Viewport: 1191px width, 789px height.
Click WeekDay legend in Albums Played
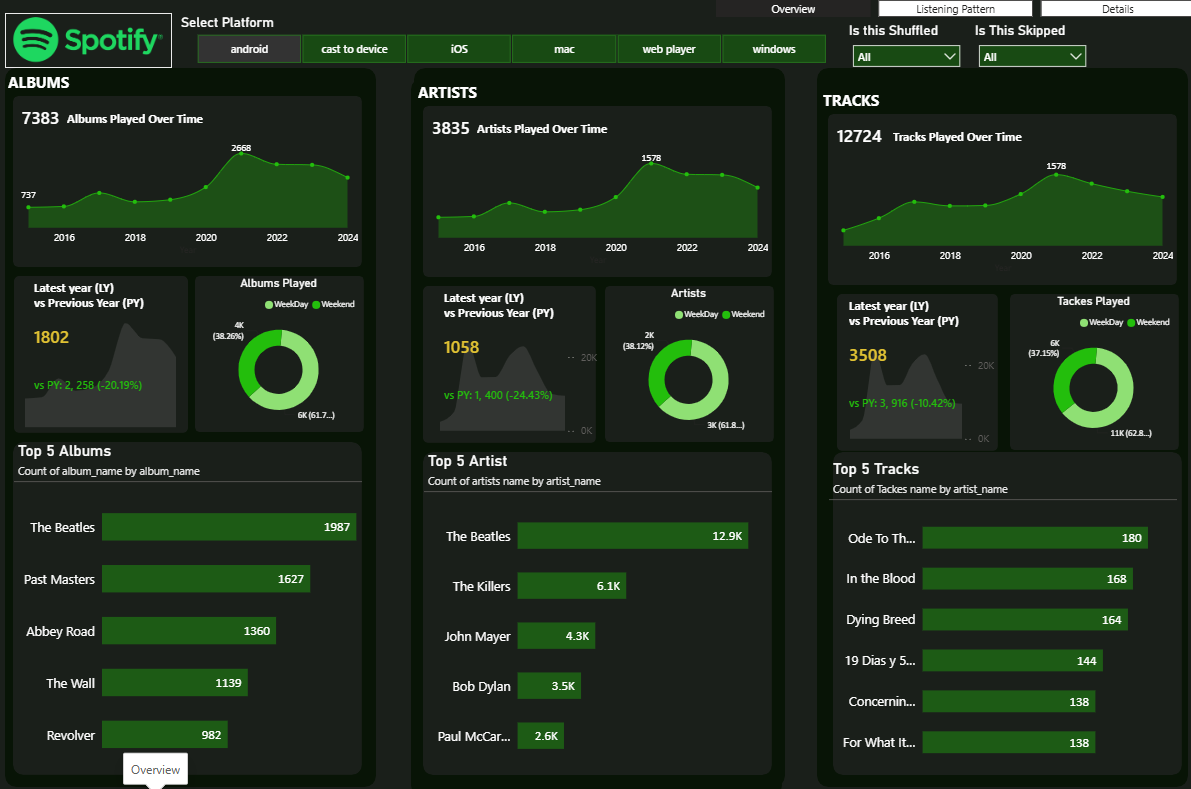click(286, 305)
